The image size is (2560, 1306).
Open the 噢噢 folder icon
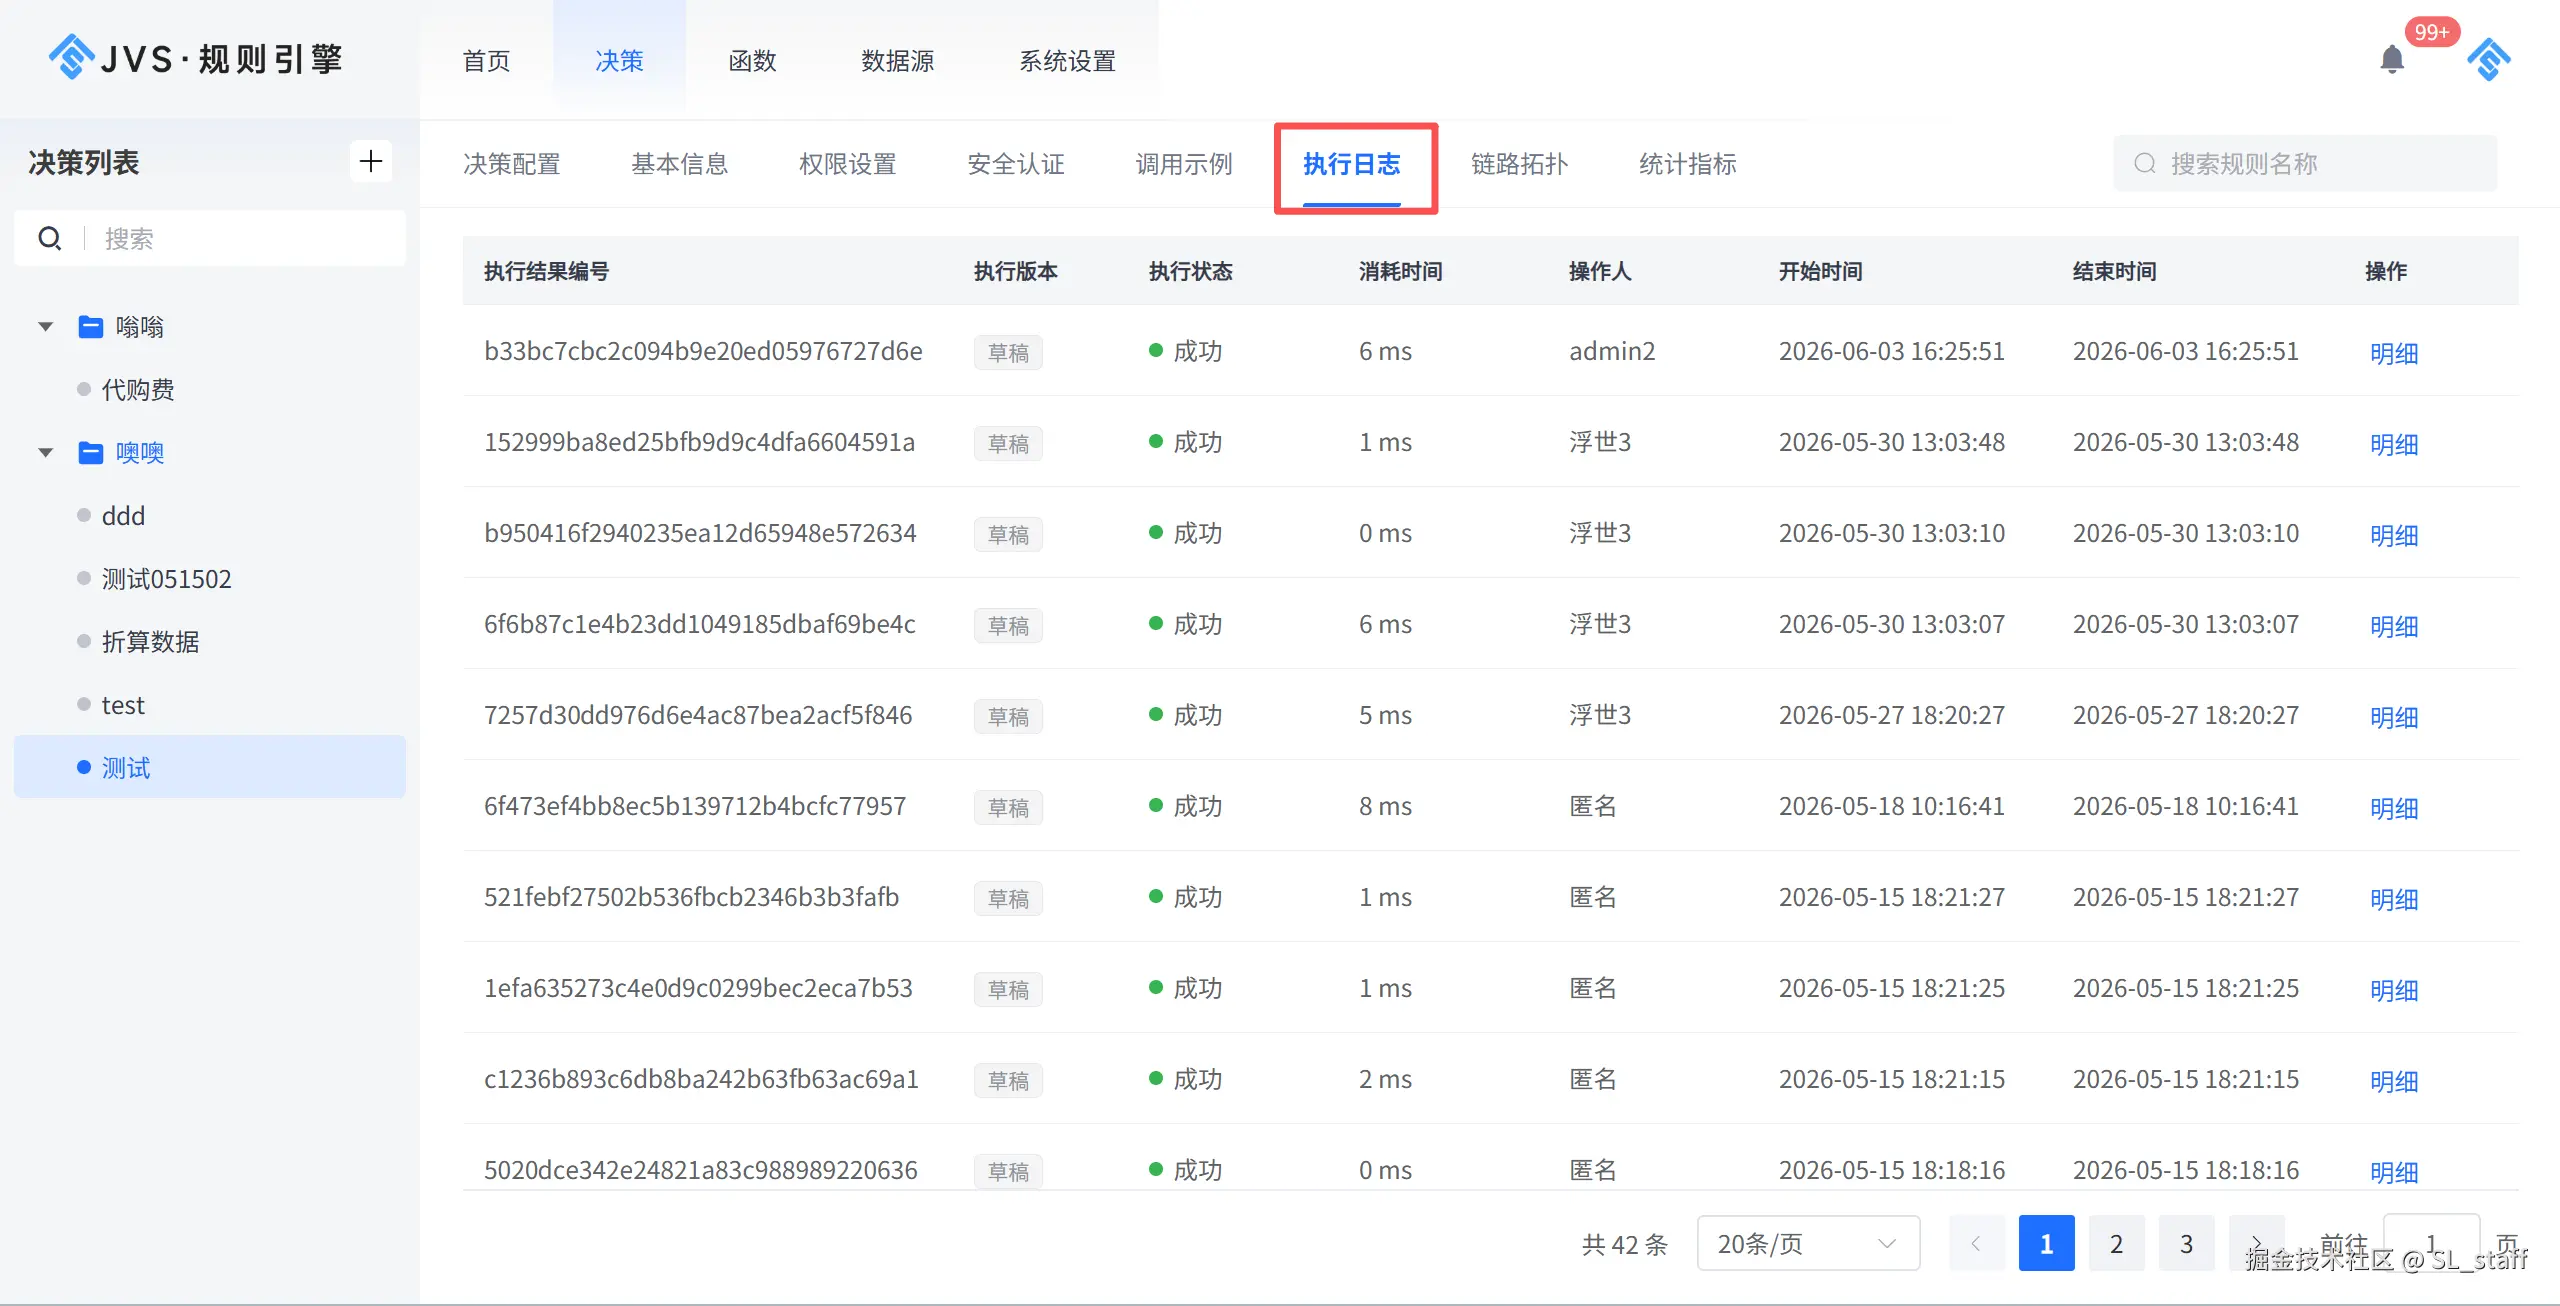coord(91,453)
